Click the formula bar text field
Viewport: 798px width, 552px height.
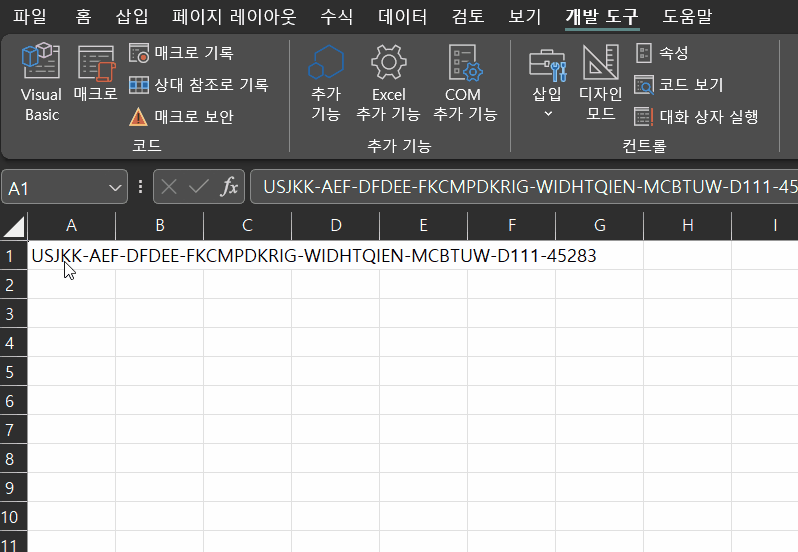coord(524,187)
